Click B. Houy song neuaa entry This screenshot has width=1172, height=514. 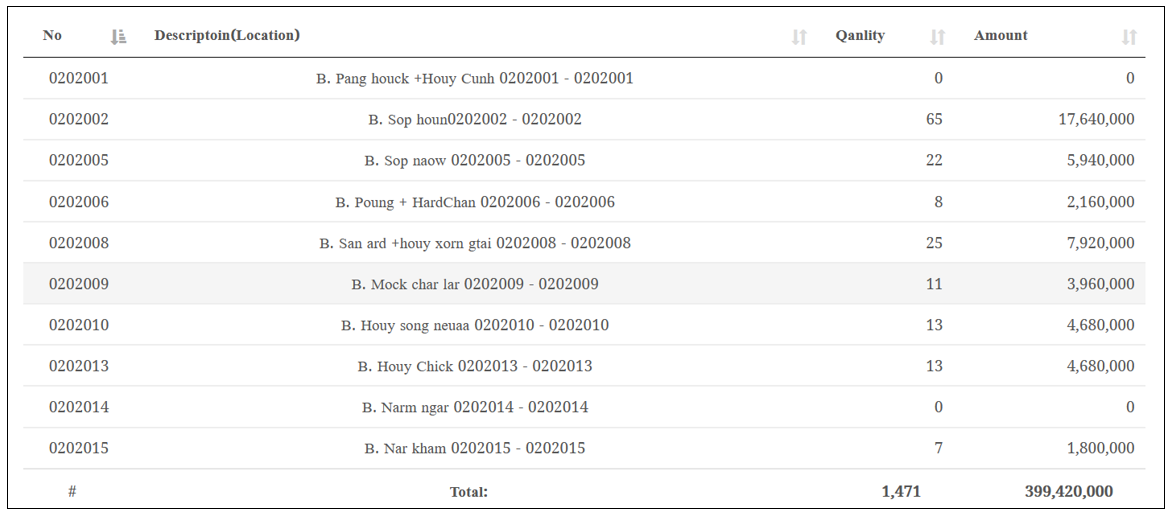coord(475,325)
